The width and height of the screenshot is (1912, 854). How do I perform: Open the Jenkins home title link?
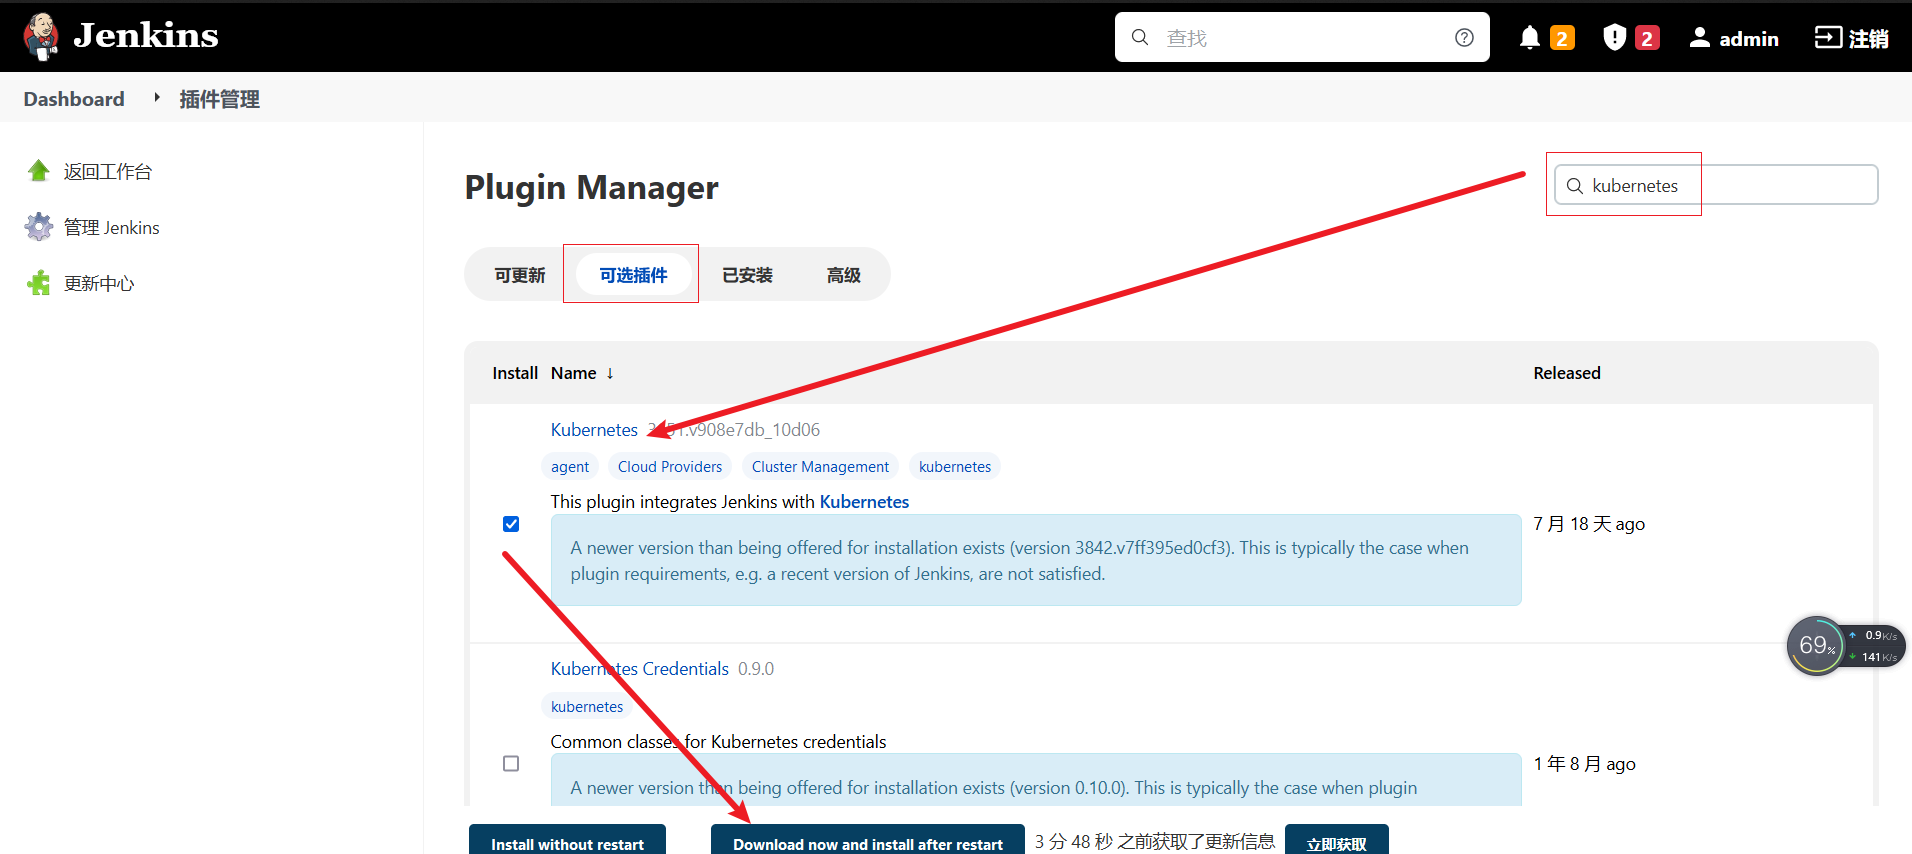[x=146, y=36]
